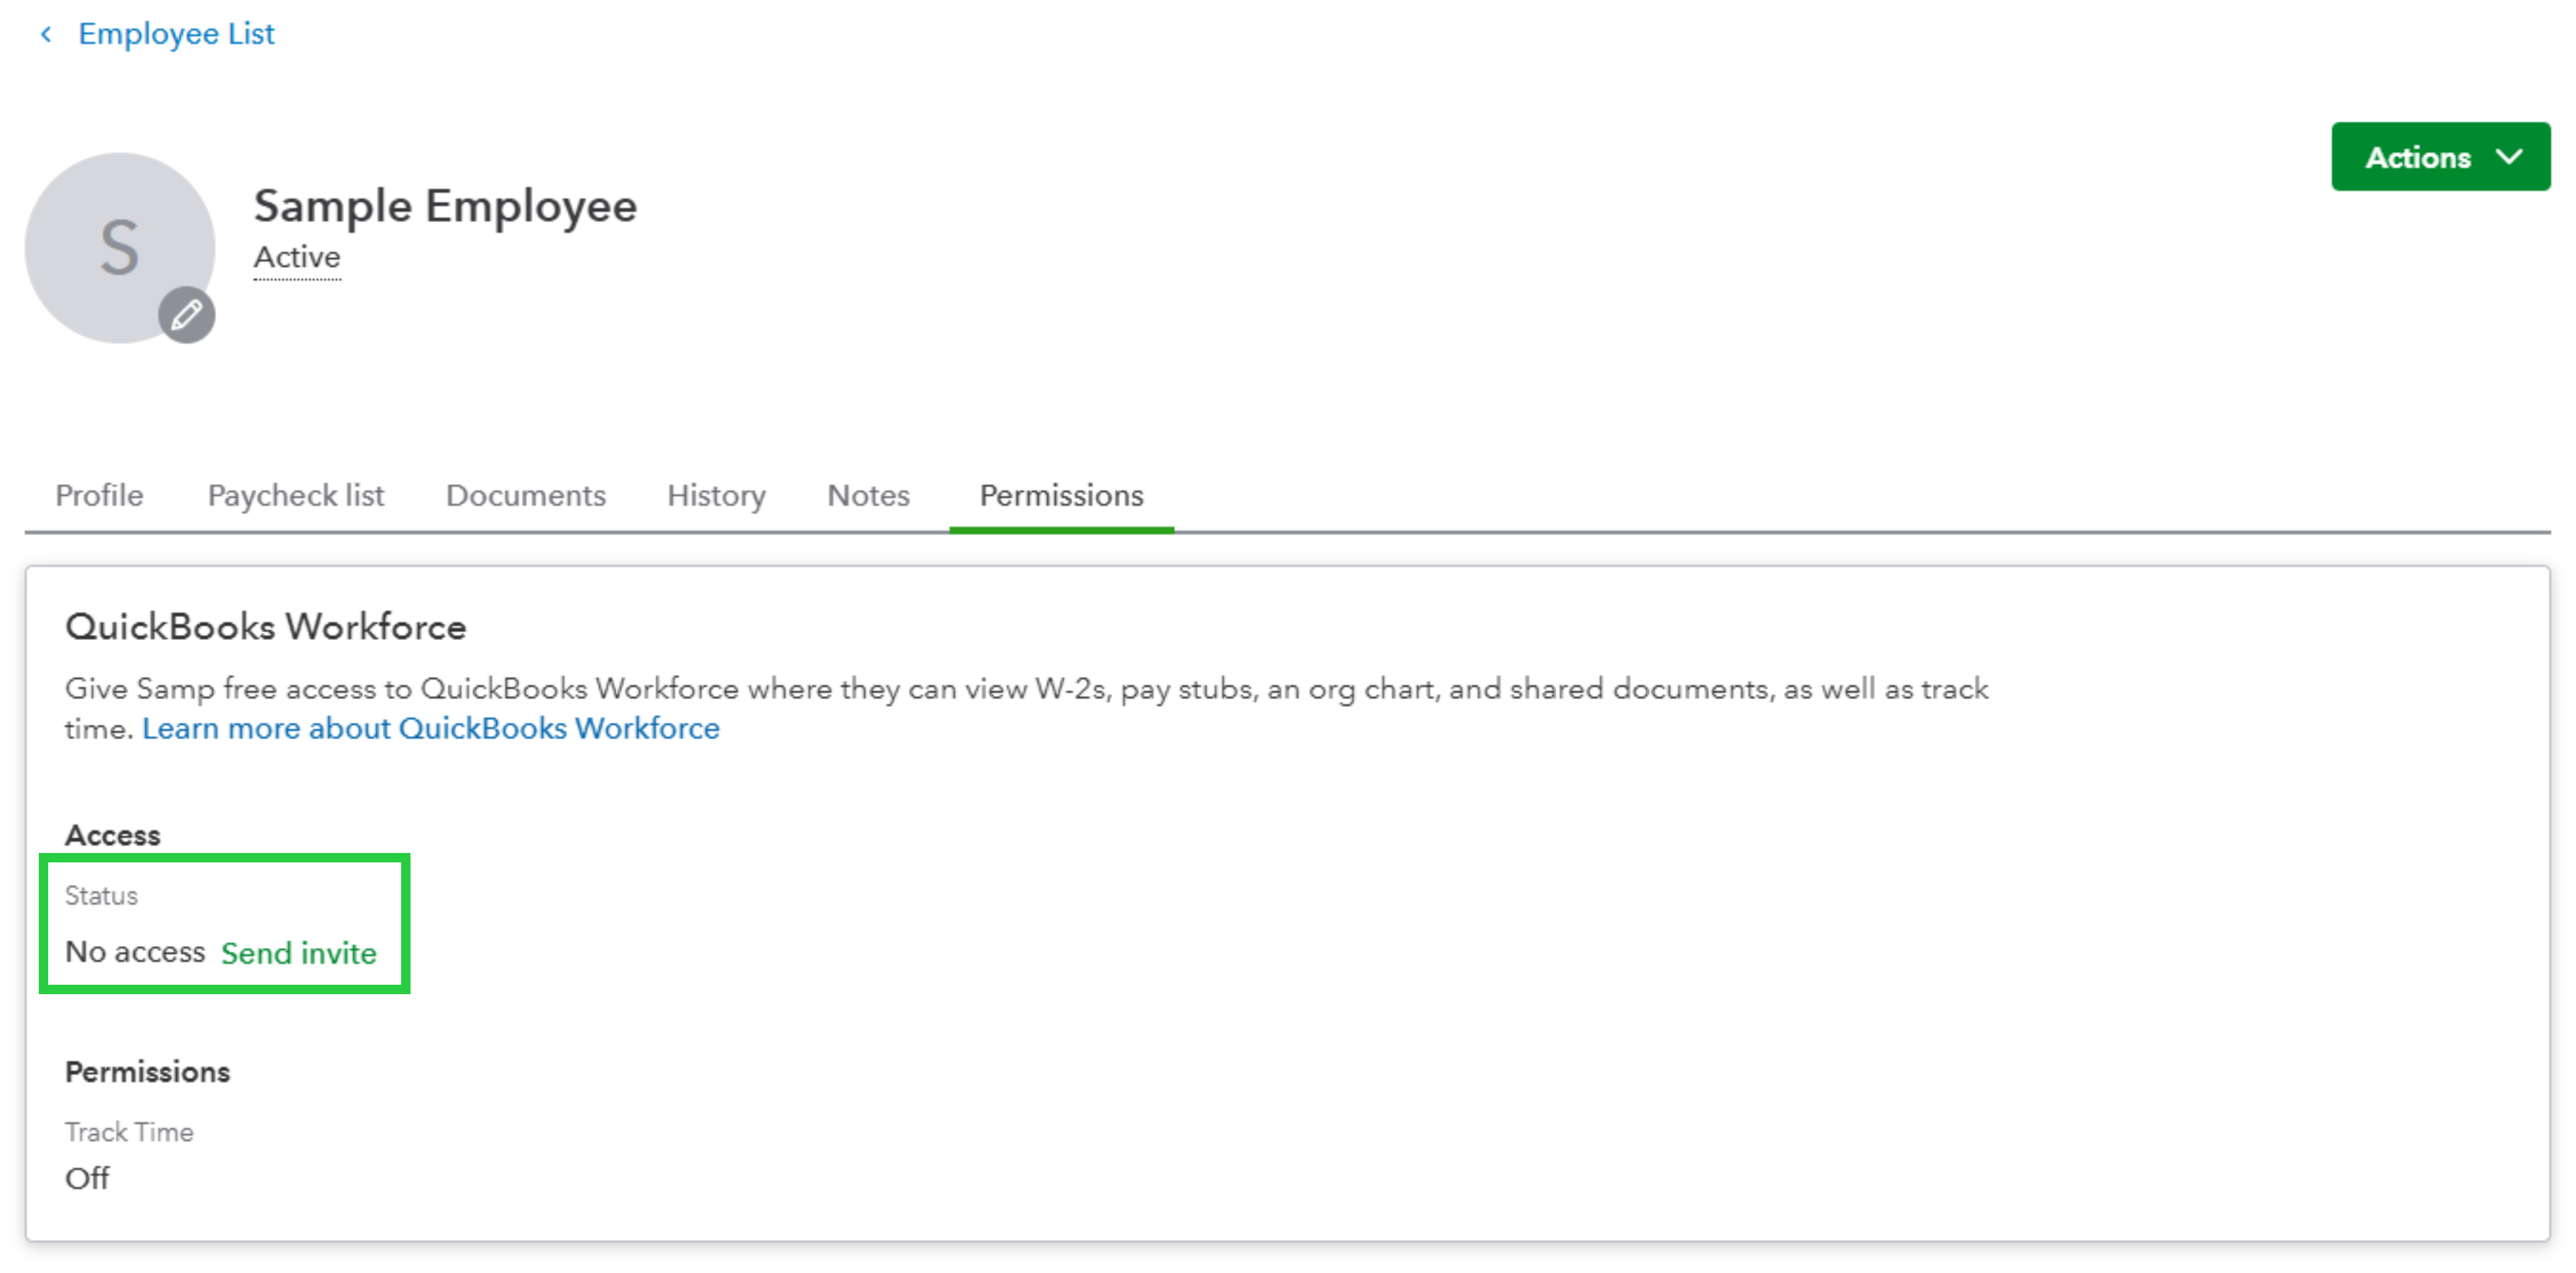Open the Notes tab
The width and height of the screenshot is (2576, 1273).
click(x=867, y=495)
